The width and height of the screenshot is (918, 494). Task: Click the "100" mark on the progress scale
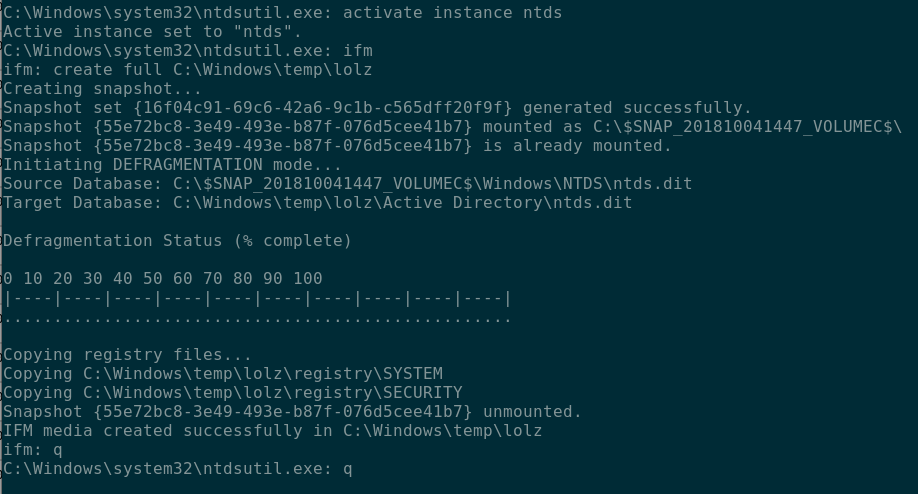(x=308, y=278)
